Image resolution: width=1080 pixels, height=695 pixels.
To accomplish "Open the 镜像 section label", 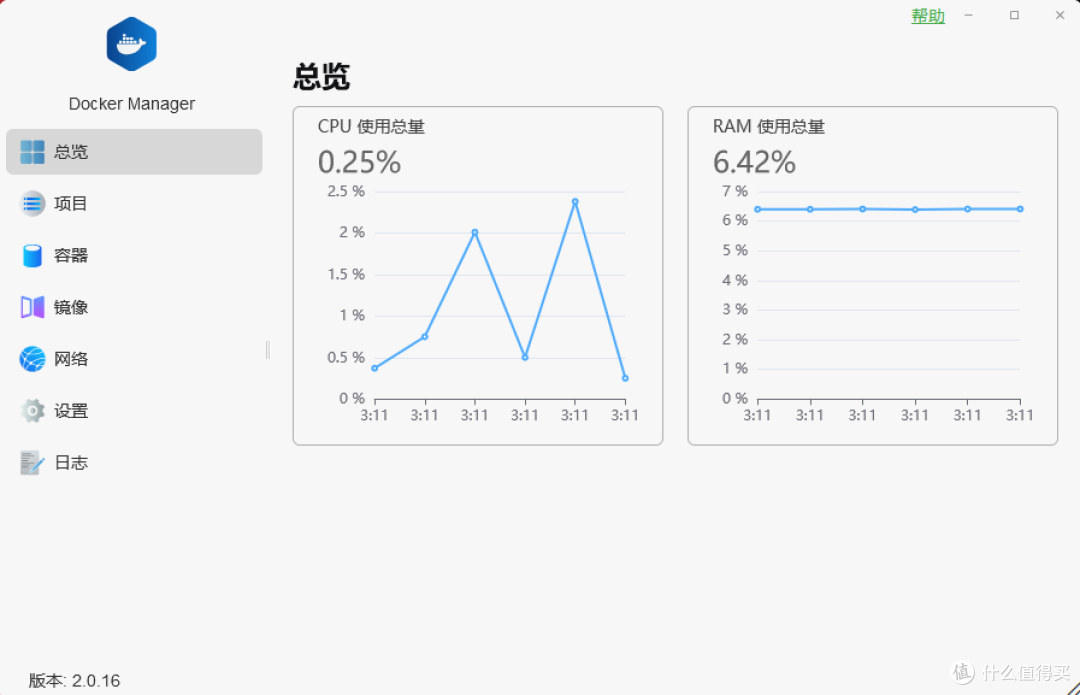I will [x=71, y=307].
